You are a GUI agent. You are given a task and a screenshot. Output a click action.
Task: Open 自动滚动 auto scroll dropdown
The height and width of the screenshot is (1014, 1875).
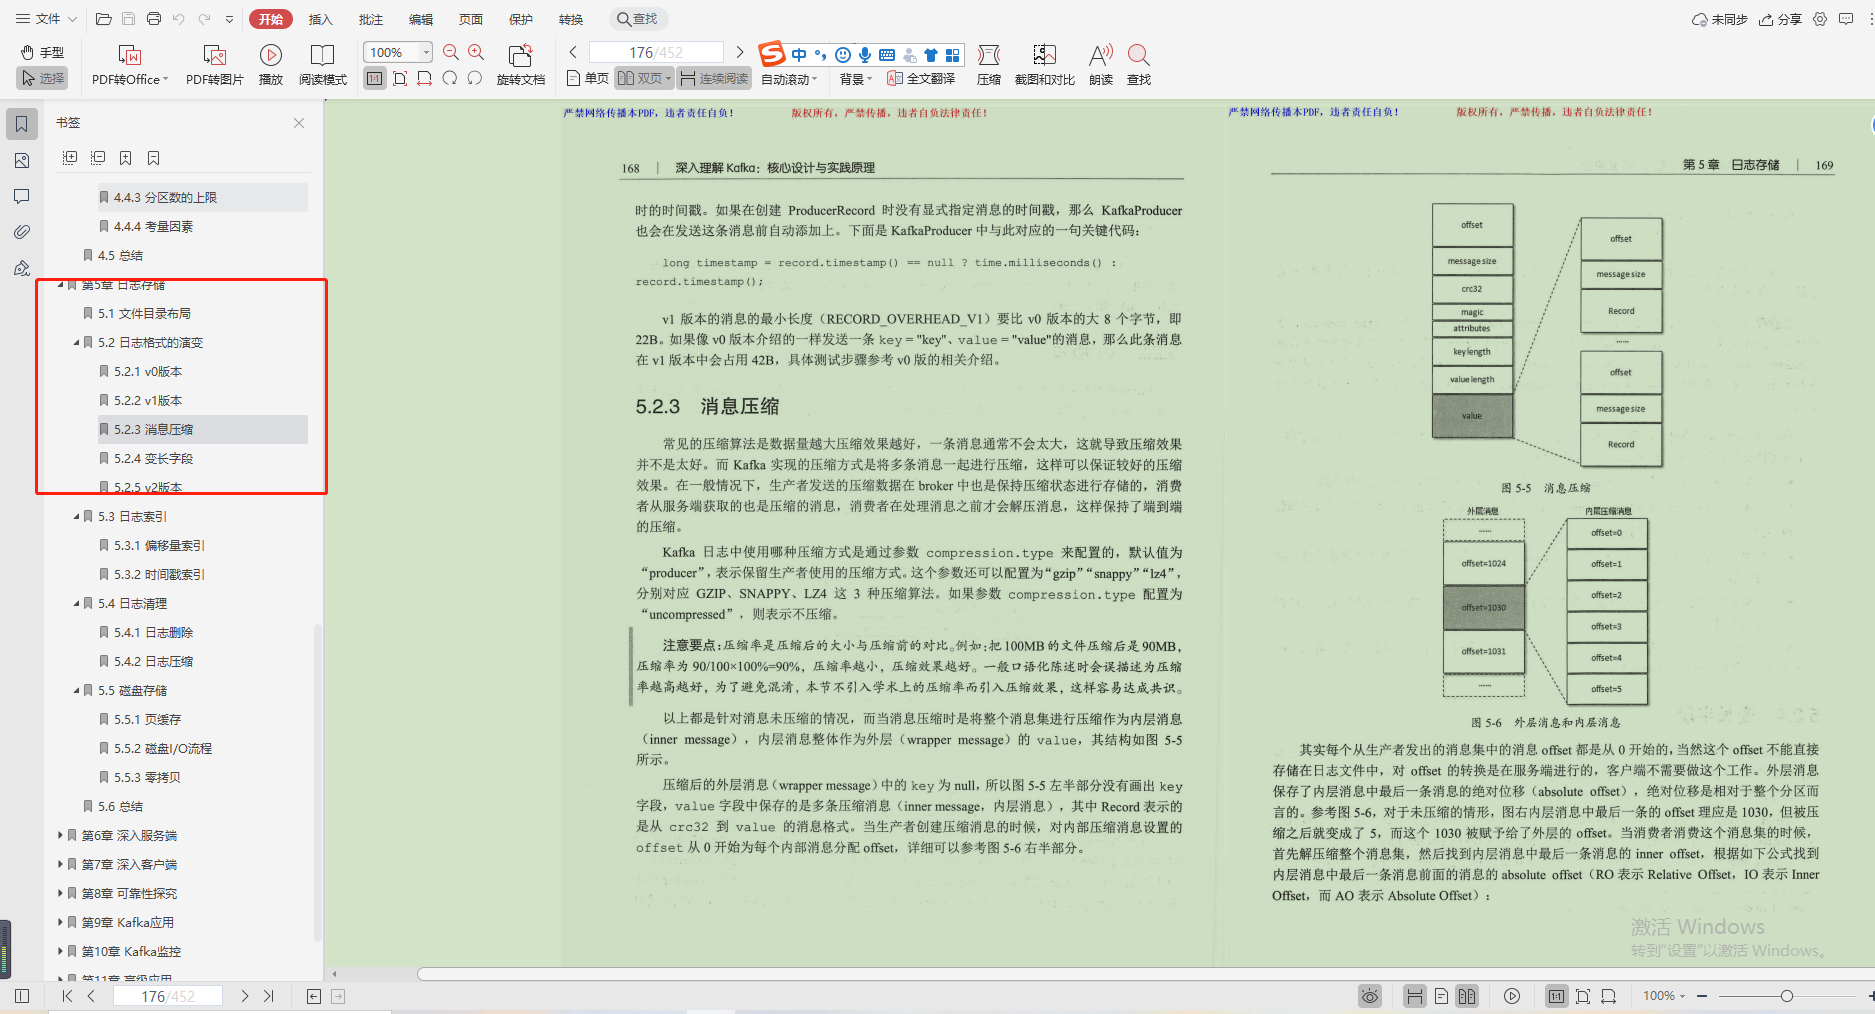click(789, 79)
